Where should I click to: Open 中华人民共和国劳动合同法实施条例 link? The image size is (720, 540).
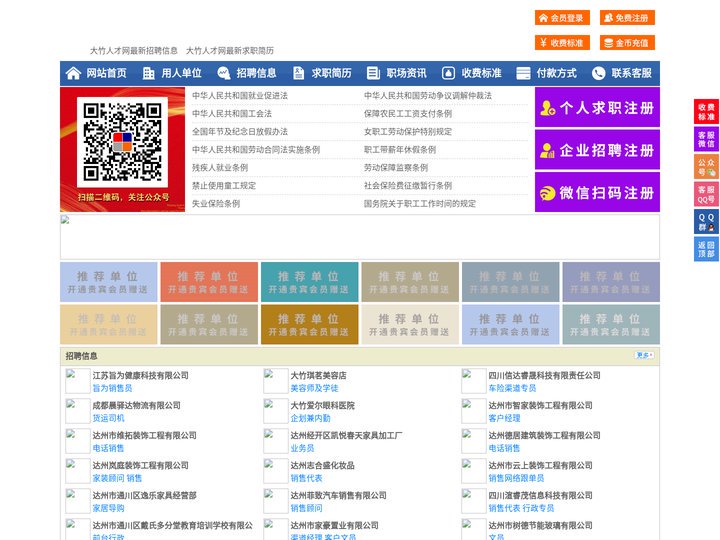pyautogui.click(x=256, y=150)
